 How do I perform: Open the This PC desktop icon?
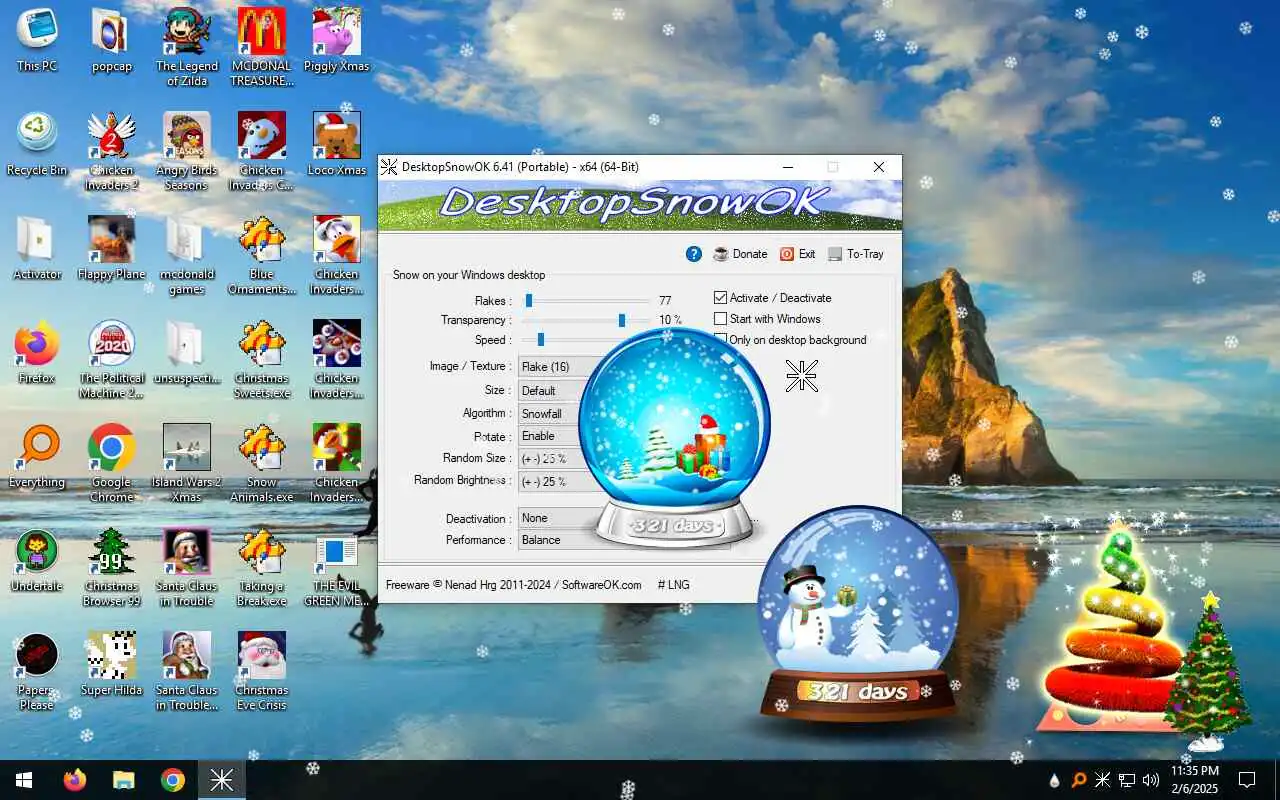click(37, 41)
